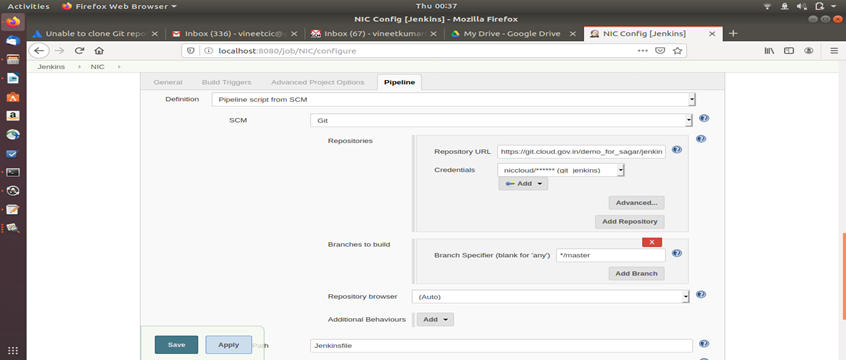Open the Repository browser (Auto) dropdown
This screenshot has width=846, height=360.
551,297
